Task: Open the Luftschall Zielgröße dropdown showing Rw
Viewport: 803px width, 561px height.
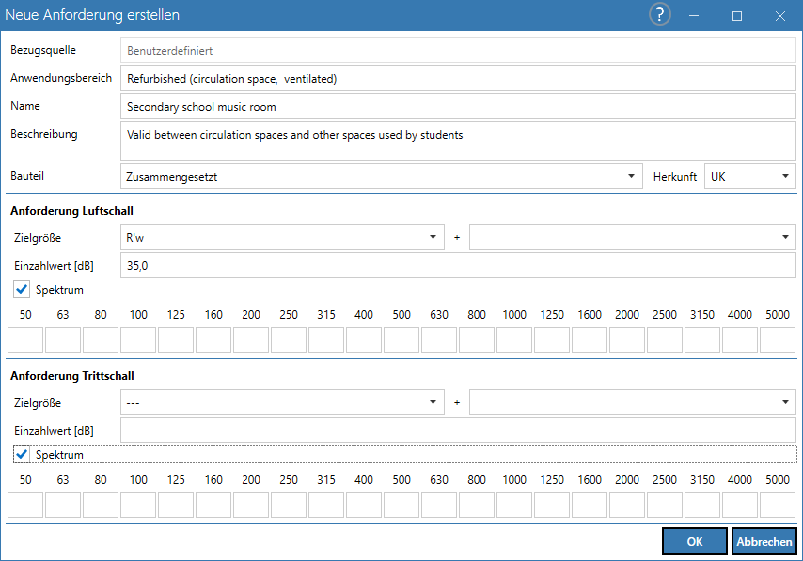Action: (282, 237)
